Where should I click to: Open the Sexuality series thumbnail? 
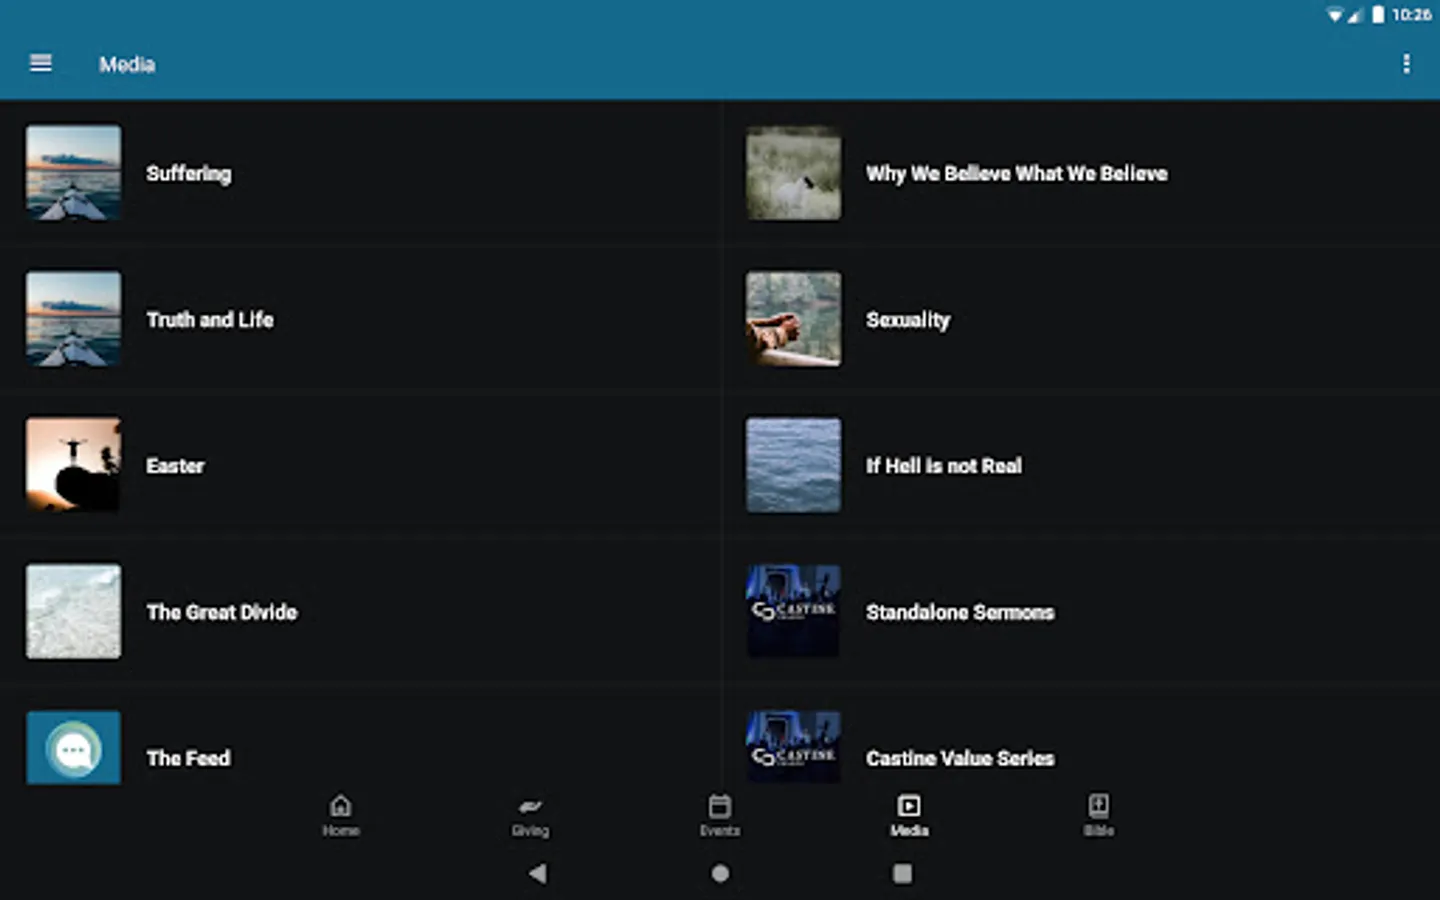coord(794,319)
